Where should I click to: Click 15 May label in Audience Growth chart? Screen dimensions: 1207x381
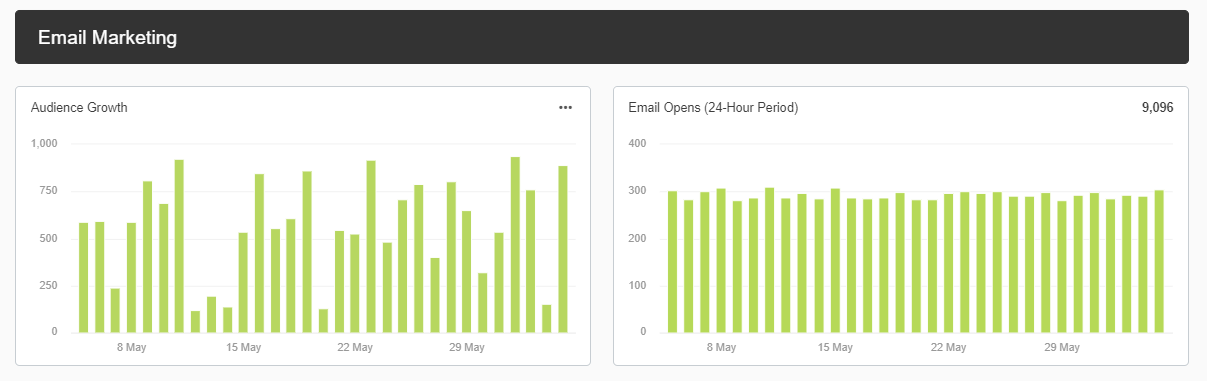[243, 348]
